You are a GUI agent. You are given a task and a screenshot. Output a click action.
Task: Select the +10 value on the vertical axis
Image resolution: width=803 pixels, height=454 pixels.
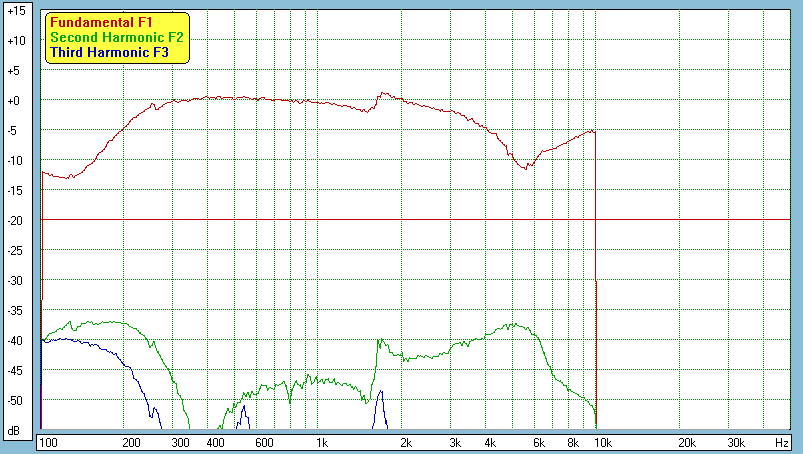click(x=14, y=41)
